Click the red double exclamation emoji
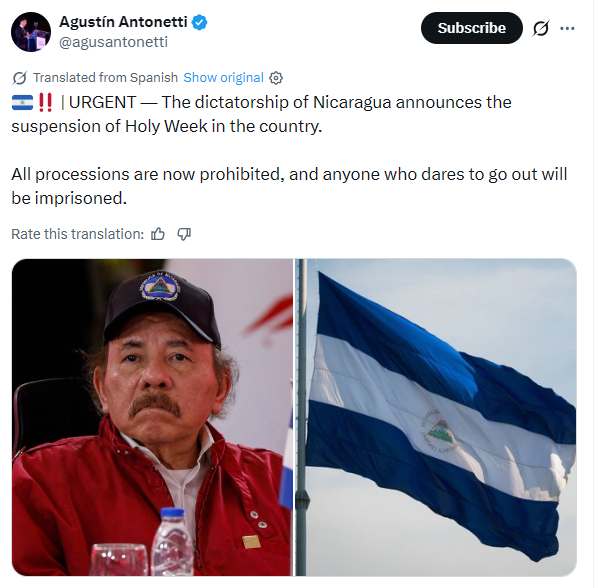The image size is (601, 588). click(x=45, y=103)
